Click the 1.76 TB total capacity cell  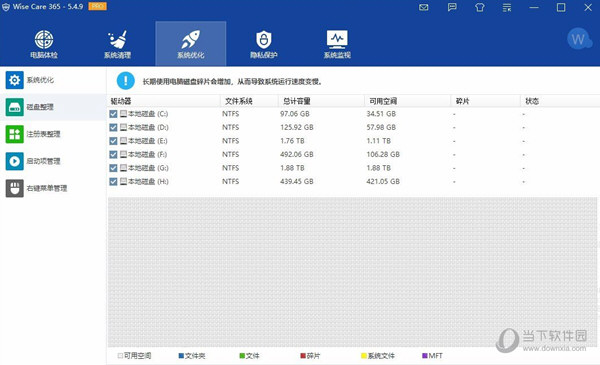pyautogui.click(x=292, y=141)
